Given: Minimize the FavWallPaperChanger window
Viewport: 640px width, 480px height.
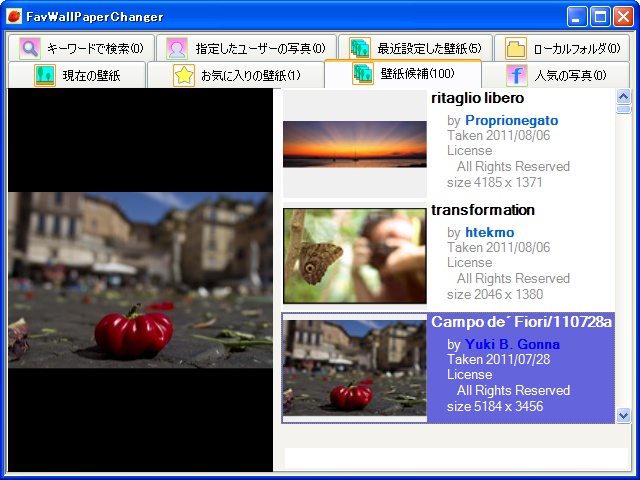Looking at the screenshot, I should pyautogui.click(x=577, y=17).
